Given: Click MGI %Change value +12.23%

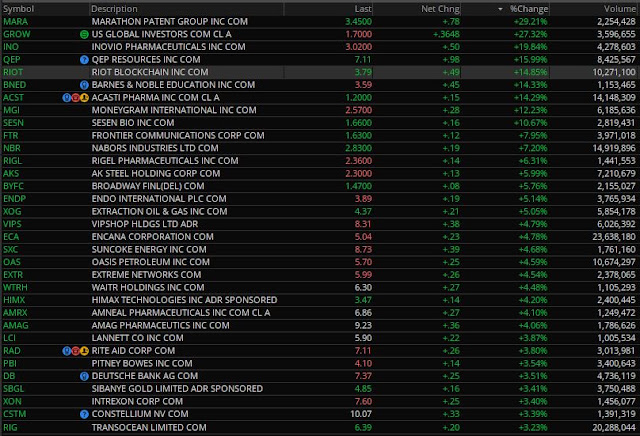Looking at the screenshot, I should point(531,110).
